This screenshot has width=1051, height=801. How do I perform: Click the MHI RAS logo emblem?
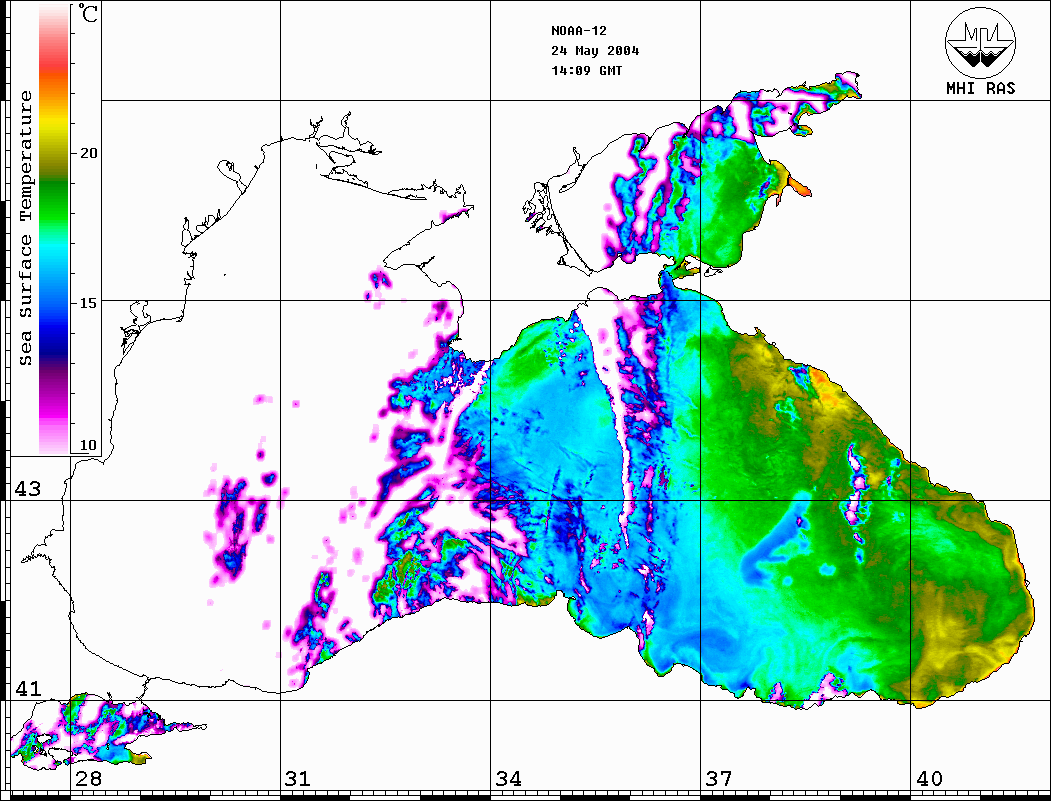[x=980, y=43]
